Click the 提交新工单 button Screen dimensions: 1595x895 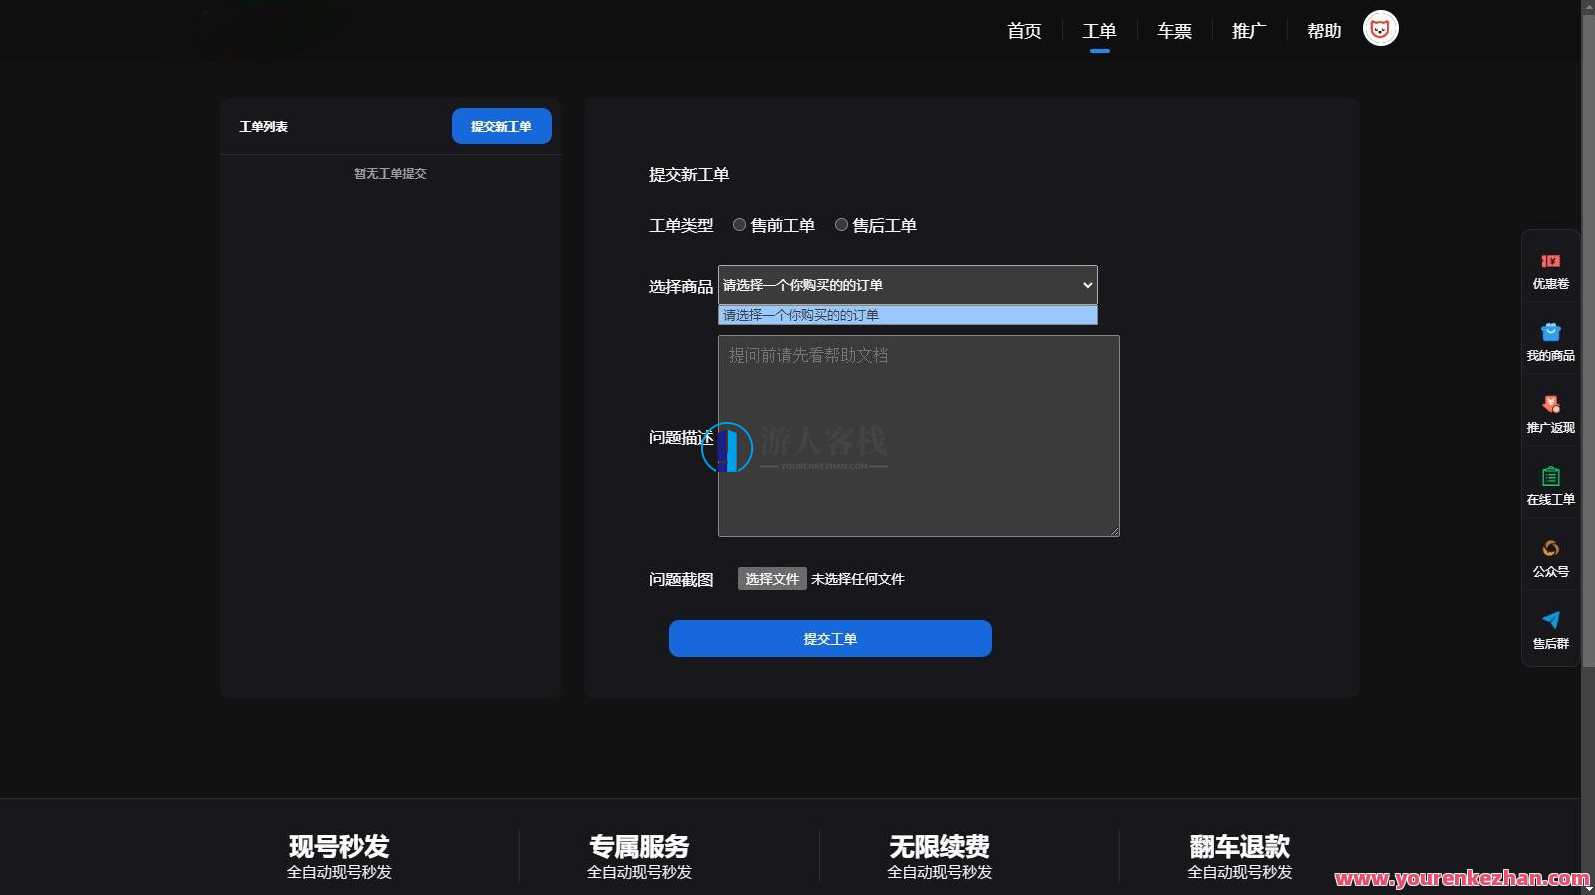501,126
